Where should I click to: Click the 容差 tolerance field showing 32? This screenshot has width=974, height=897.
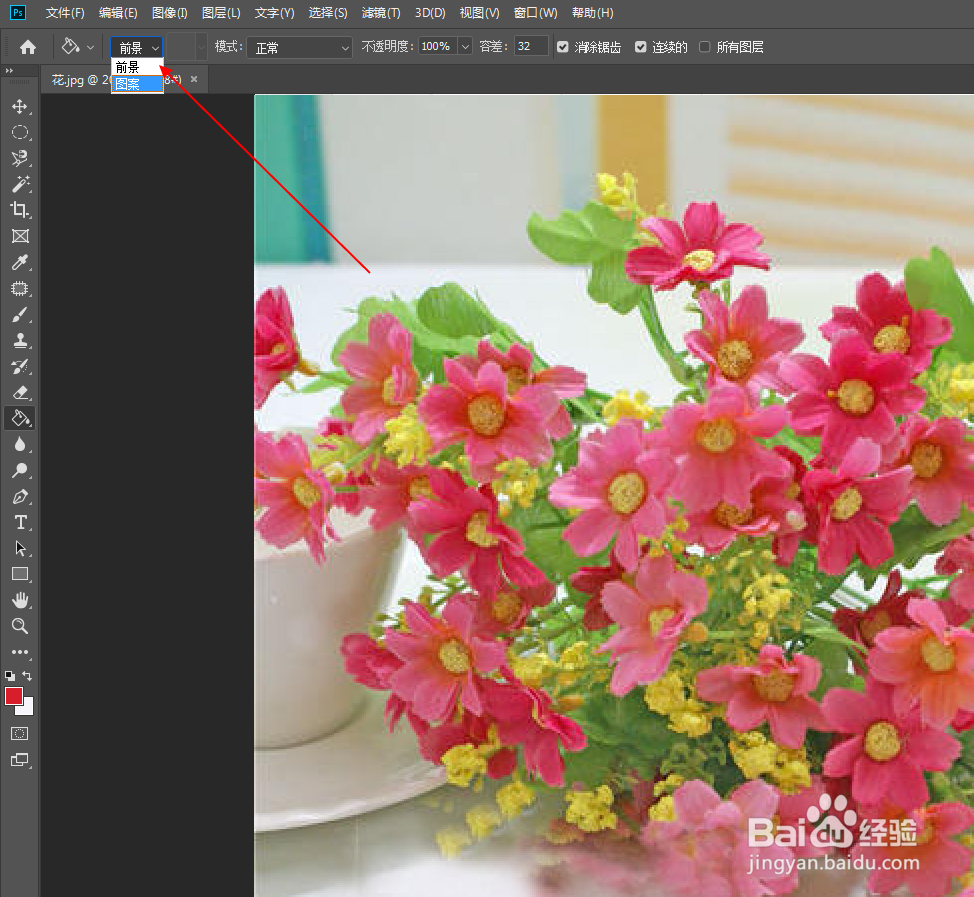click(530, 47)
